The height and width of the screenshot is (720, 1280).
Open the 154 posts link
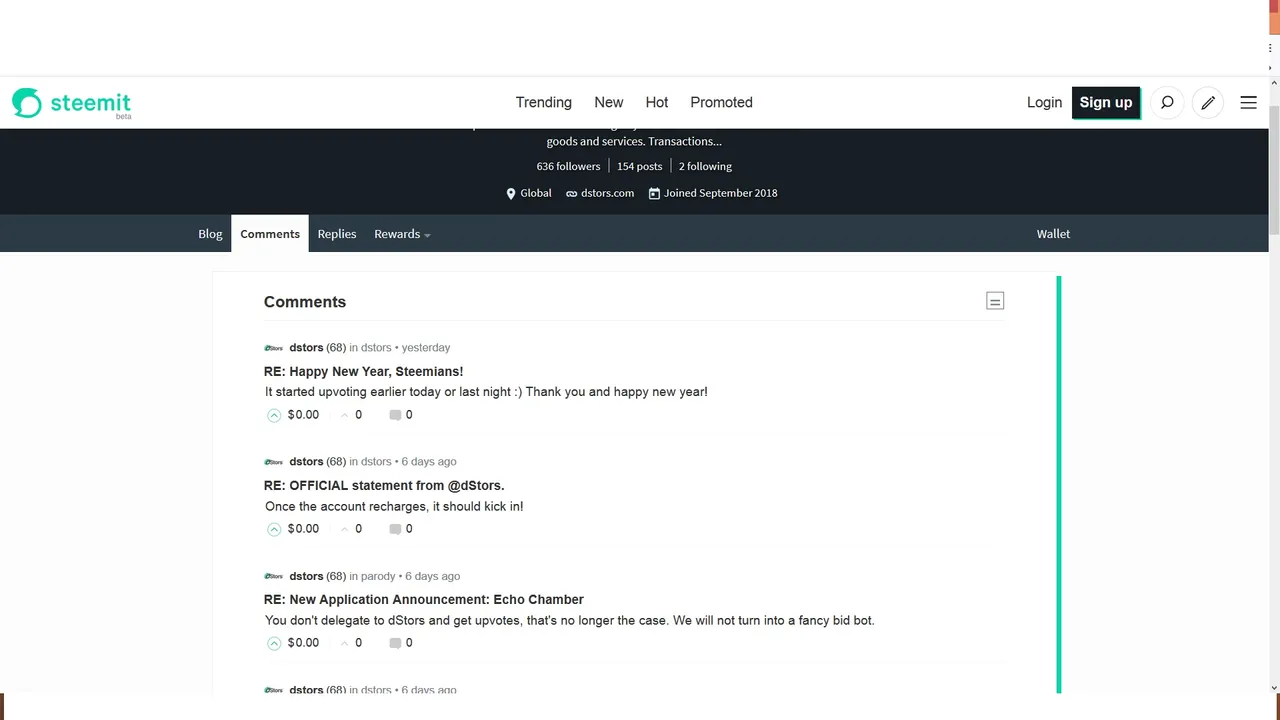click(639, 166)
